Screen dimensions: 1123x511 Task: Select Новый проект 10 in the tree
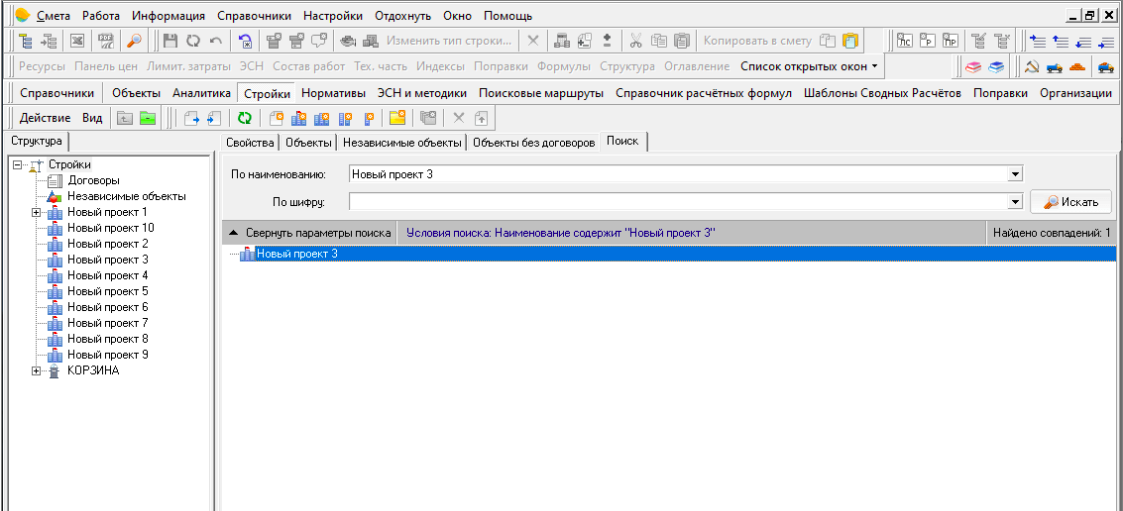click(x=111, y=229)
